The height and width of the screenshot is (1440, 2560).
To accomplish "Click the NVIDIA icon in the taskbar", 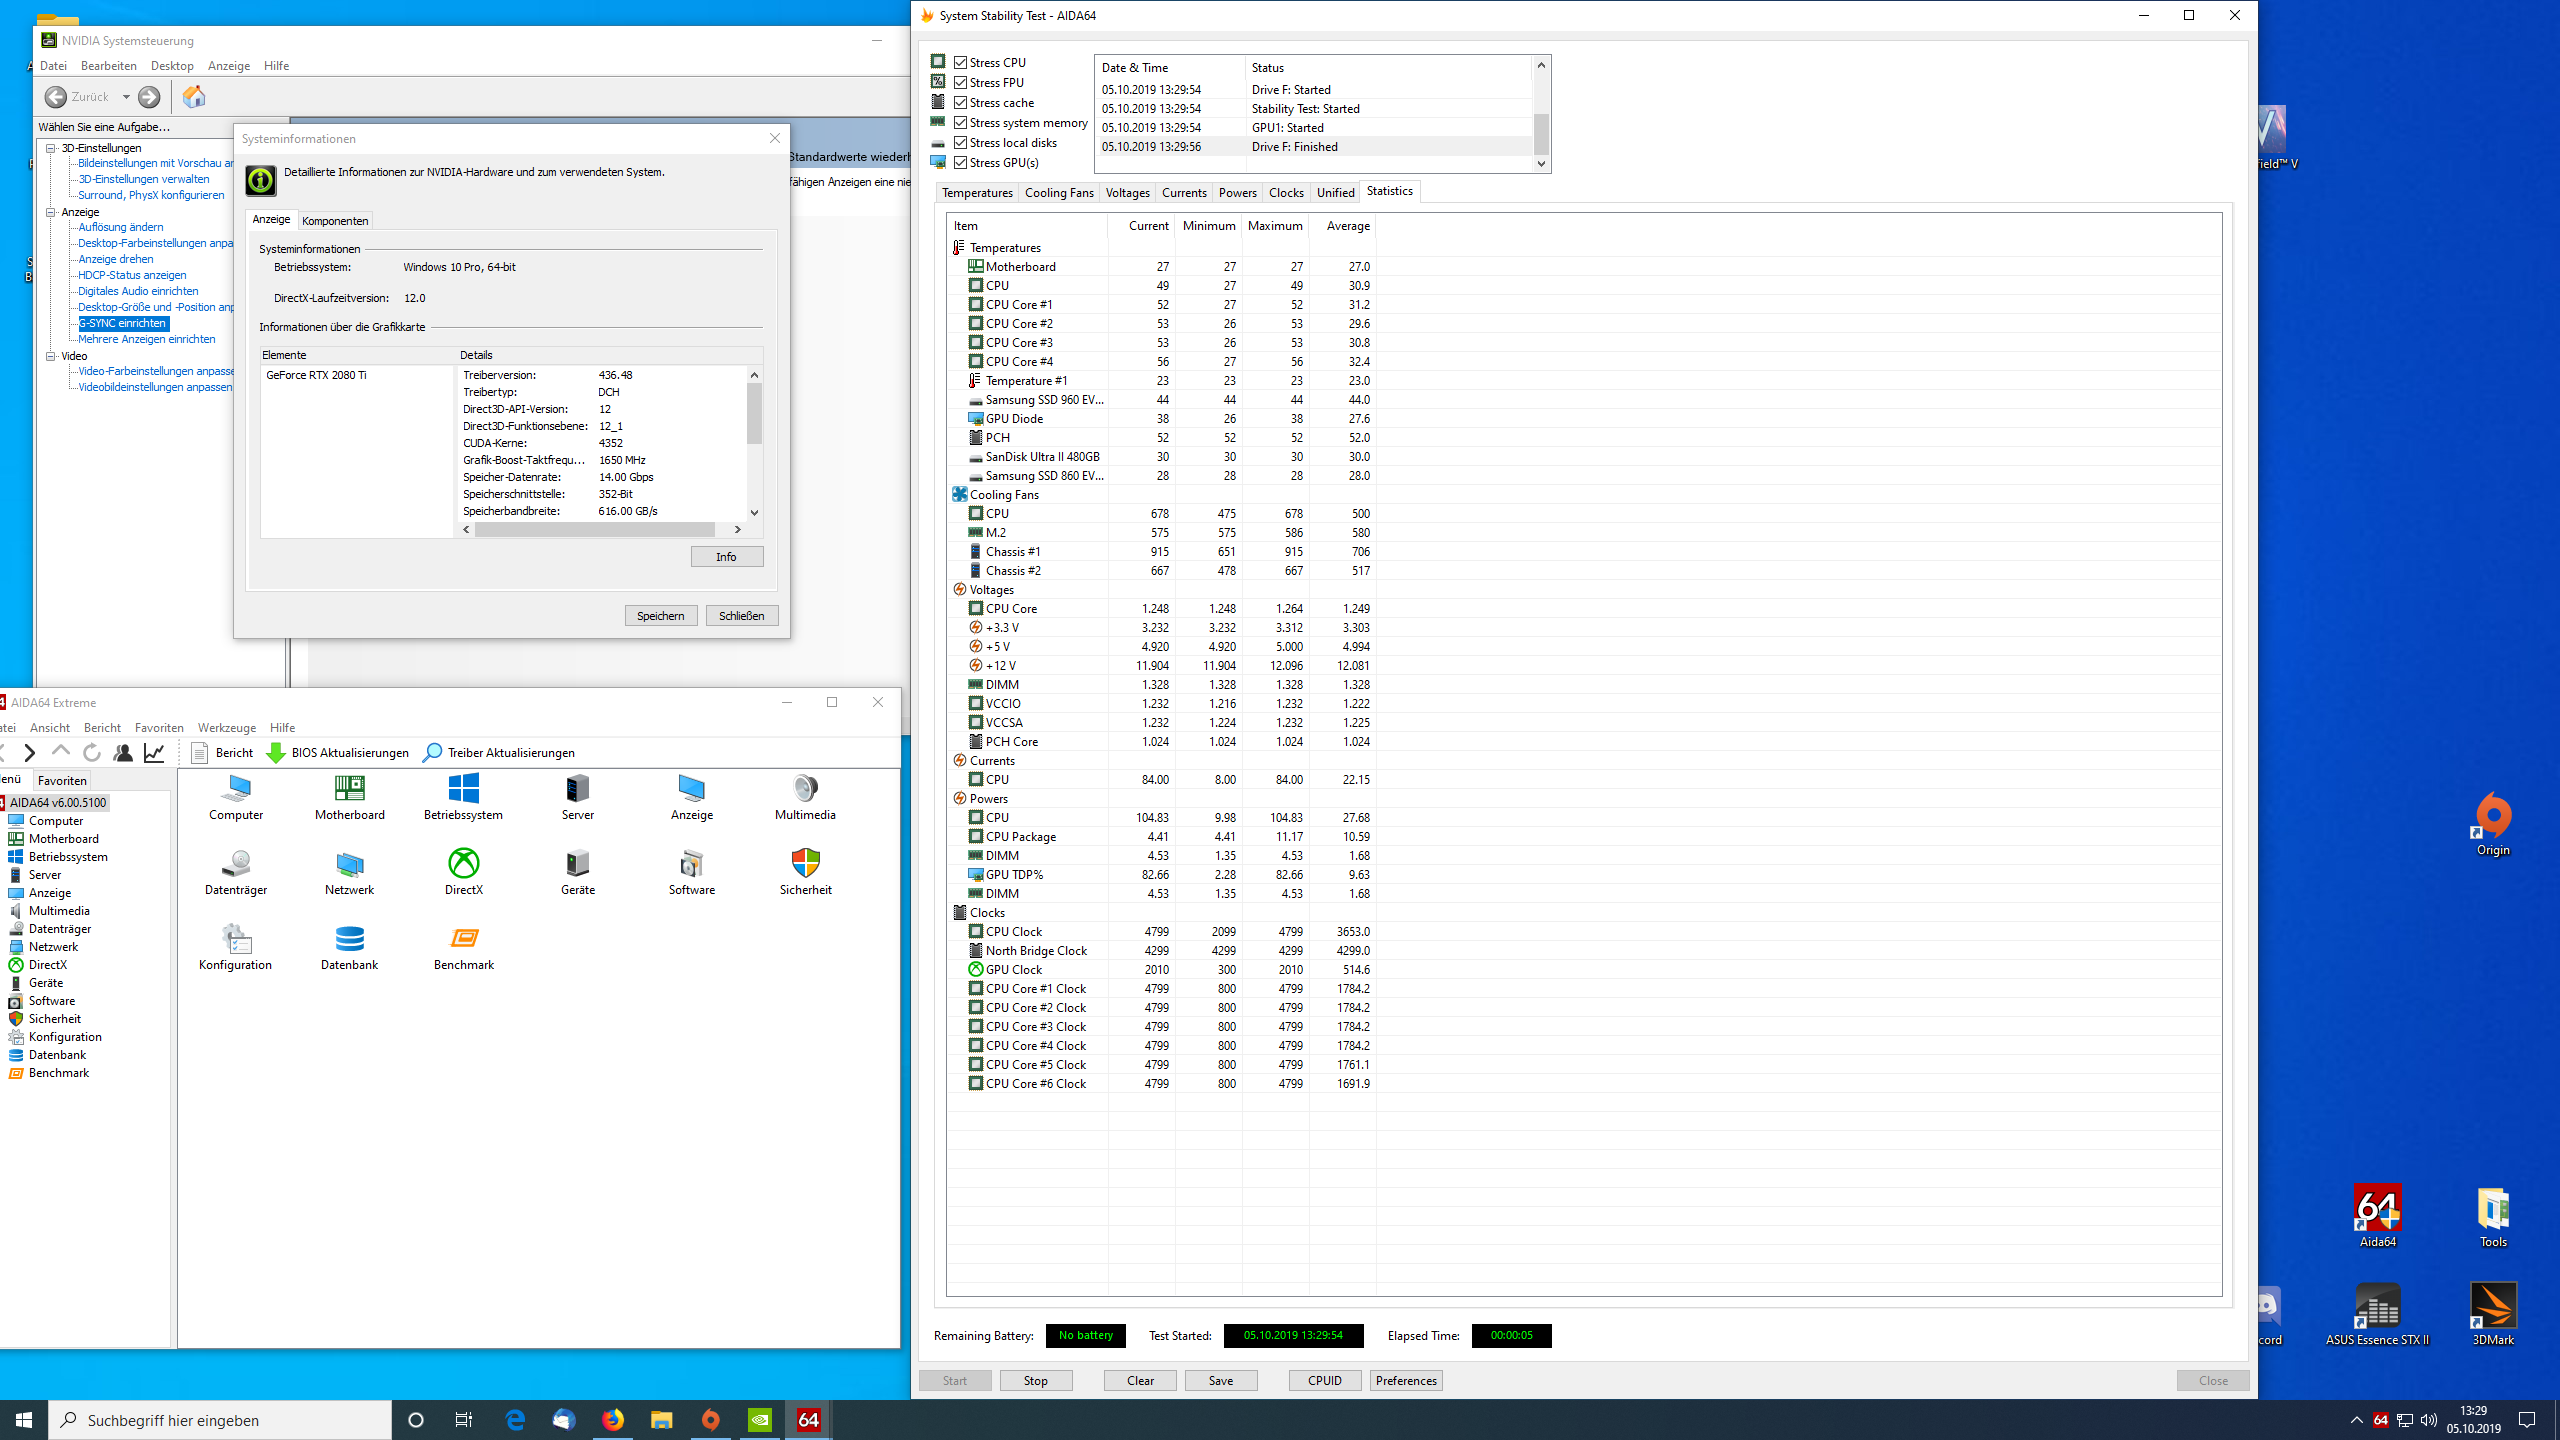I will (x=760, y=1419).
